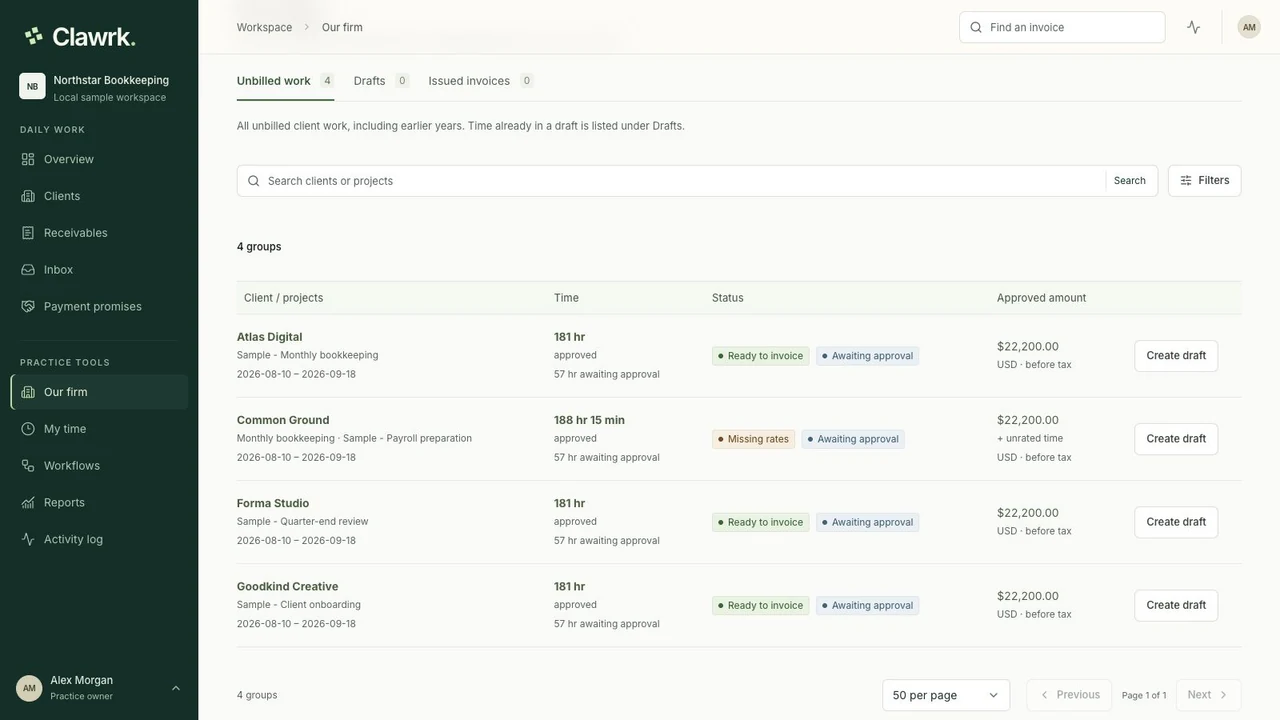This screenshot has height=720, width=1280.
Task: Click the Search button in clients search
Action: pyautogui.click(x=1130, y=181)
